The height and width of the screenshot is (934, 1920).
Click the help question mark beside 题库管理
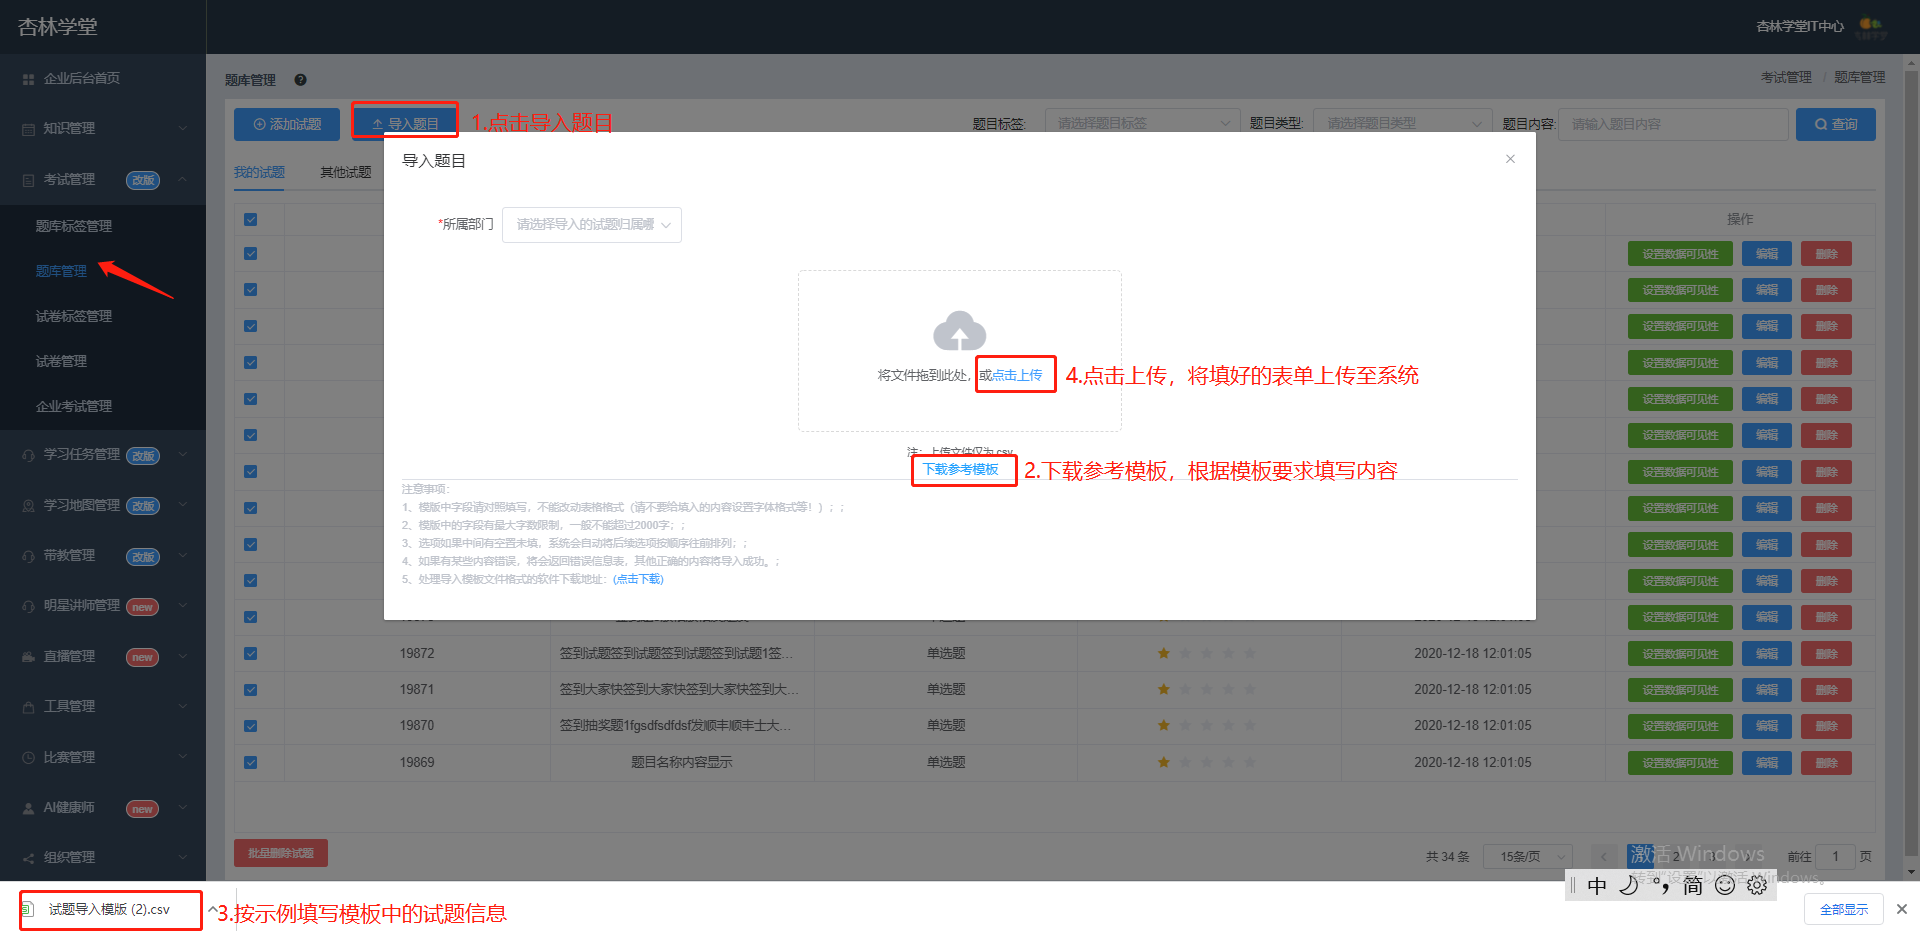coord(300,80)
